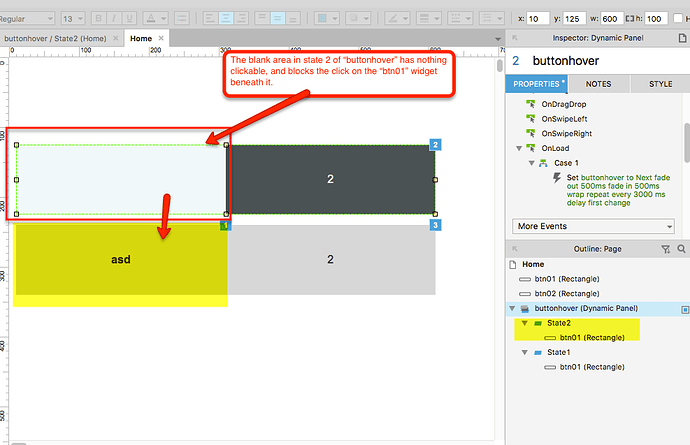Image resolution: width=690 pixels, height=445 pixels.
Task: Click the OnDragDrop event icon
Action: tap(532, 103)
